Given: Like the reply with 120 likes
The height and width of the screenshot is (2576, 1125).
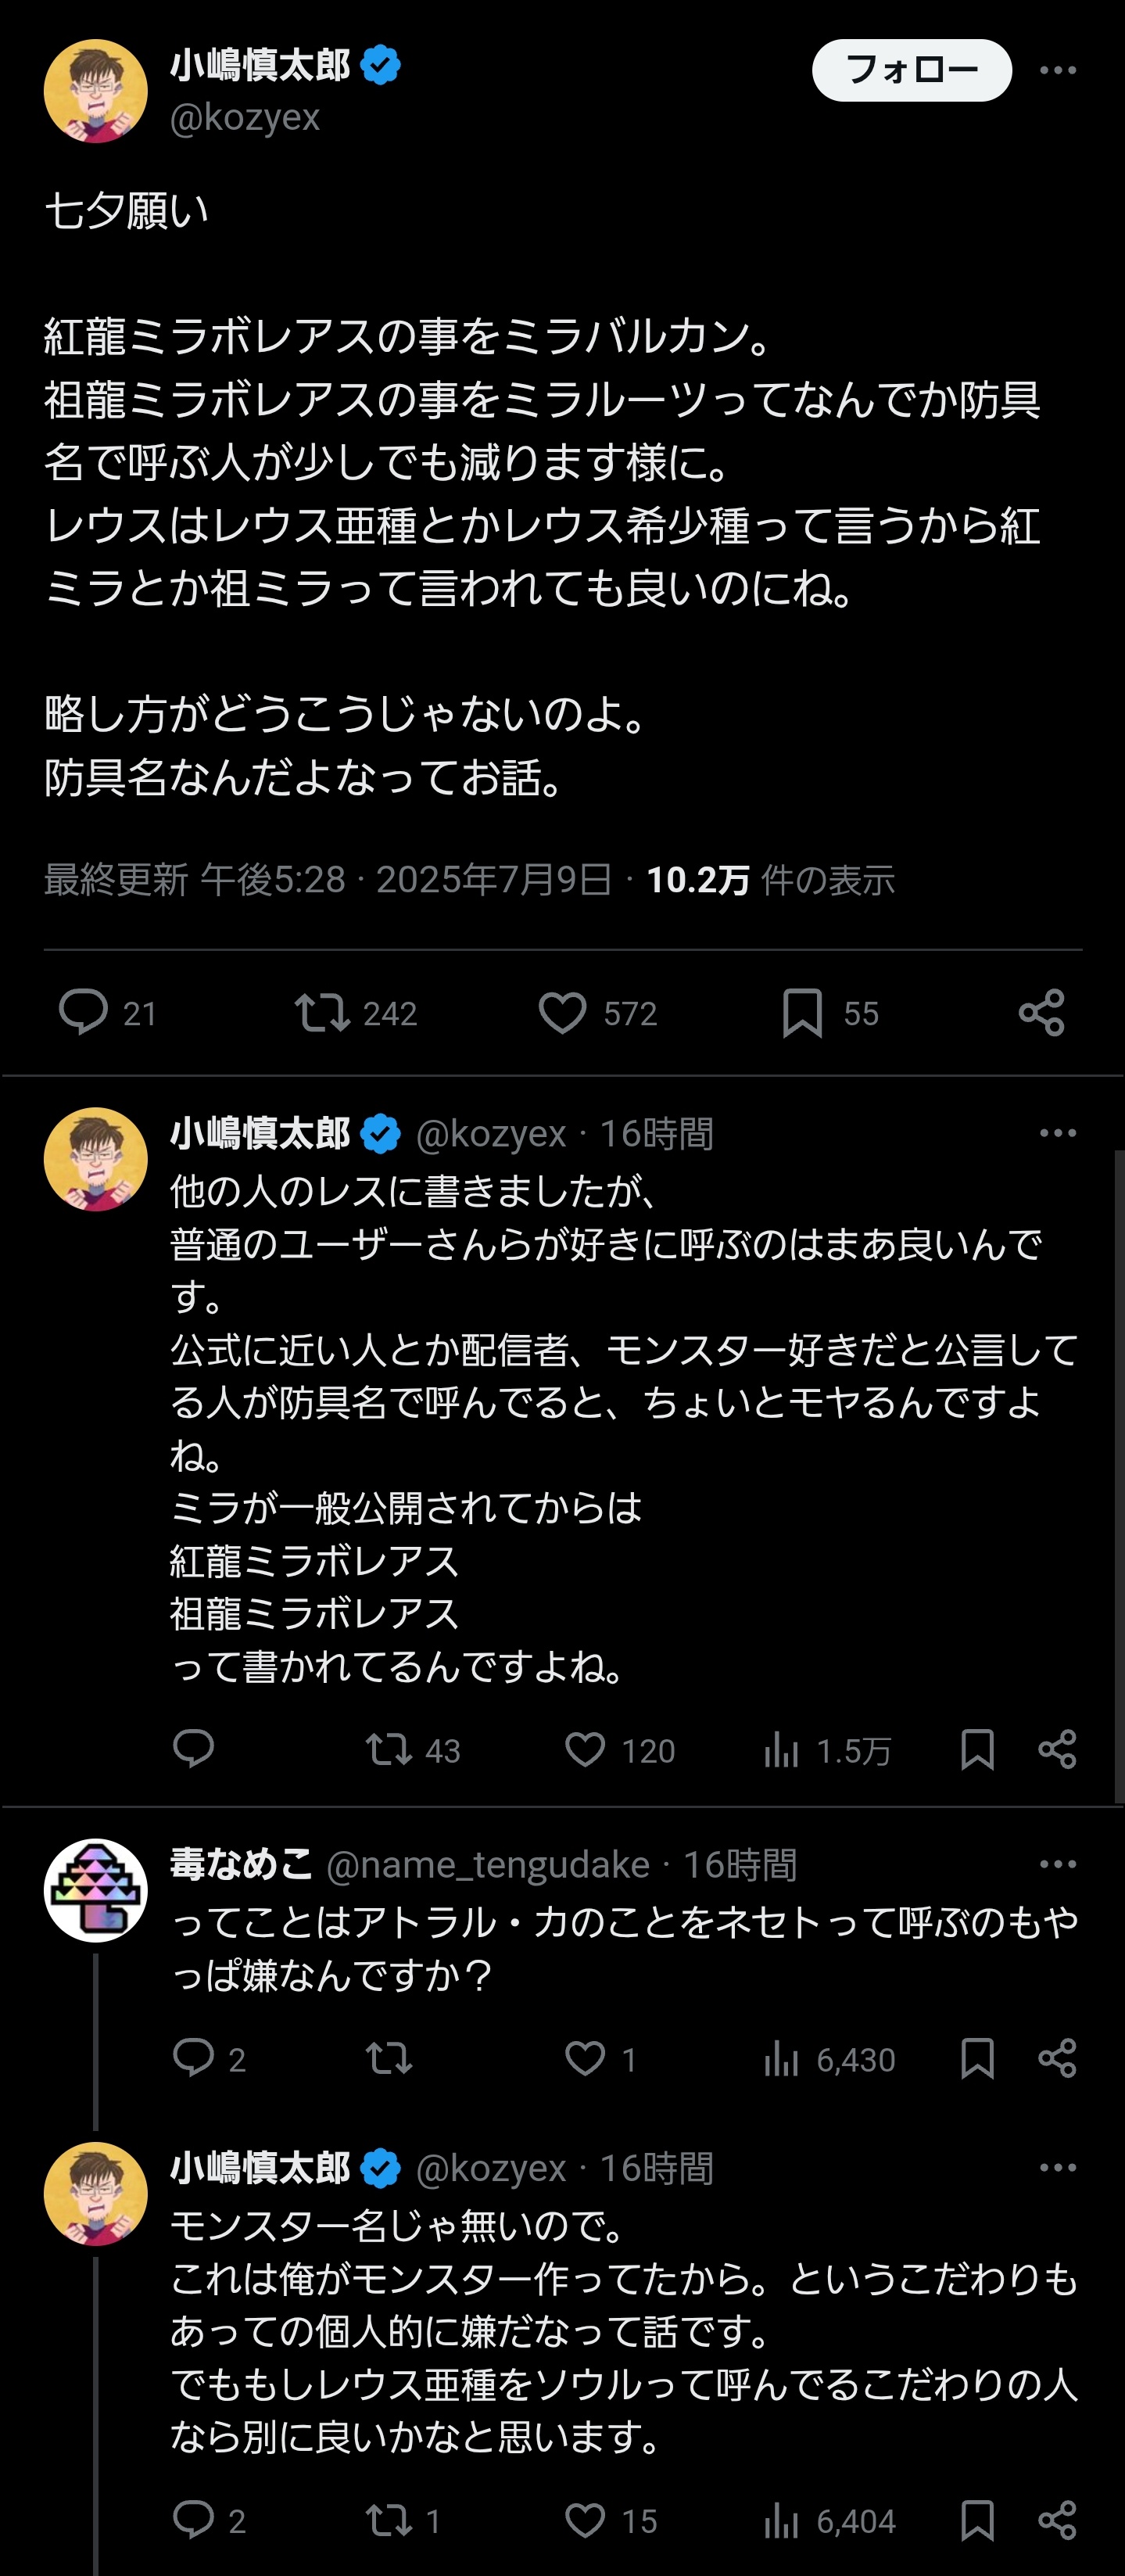Looking at the screenshot, I should pos(585,1750).
